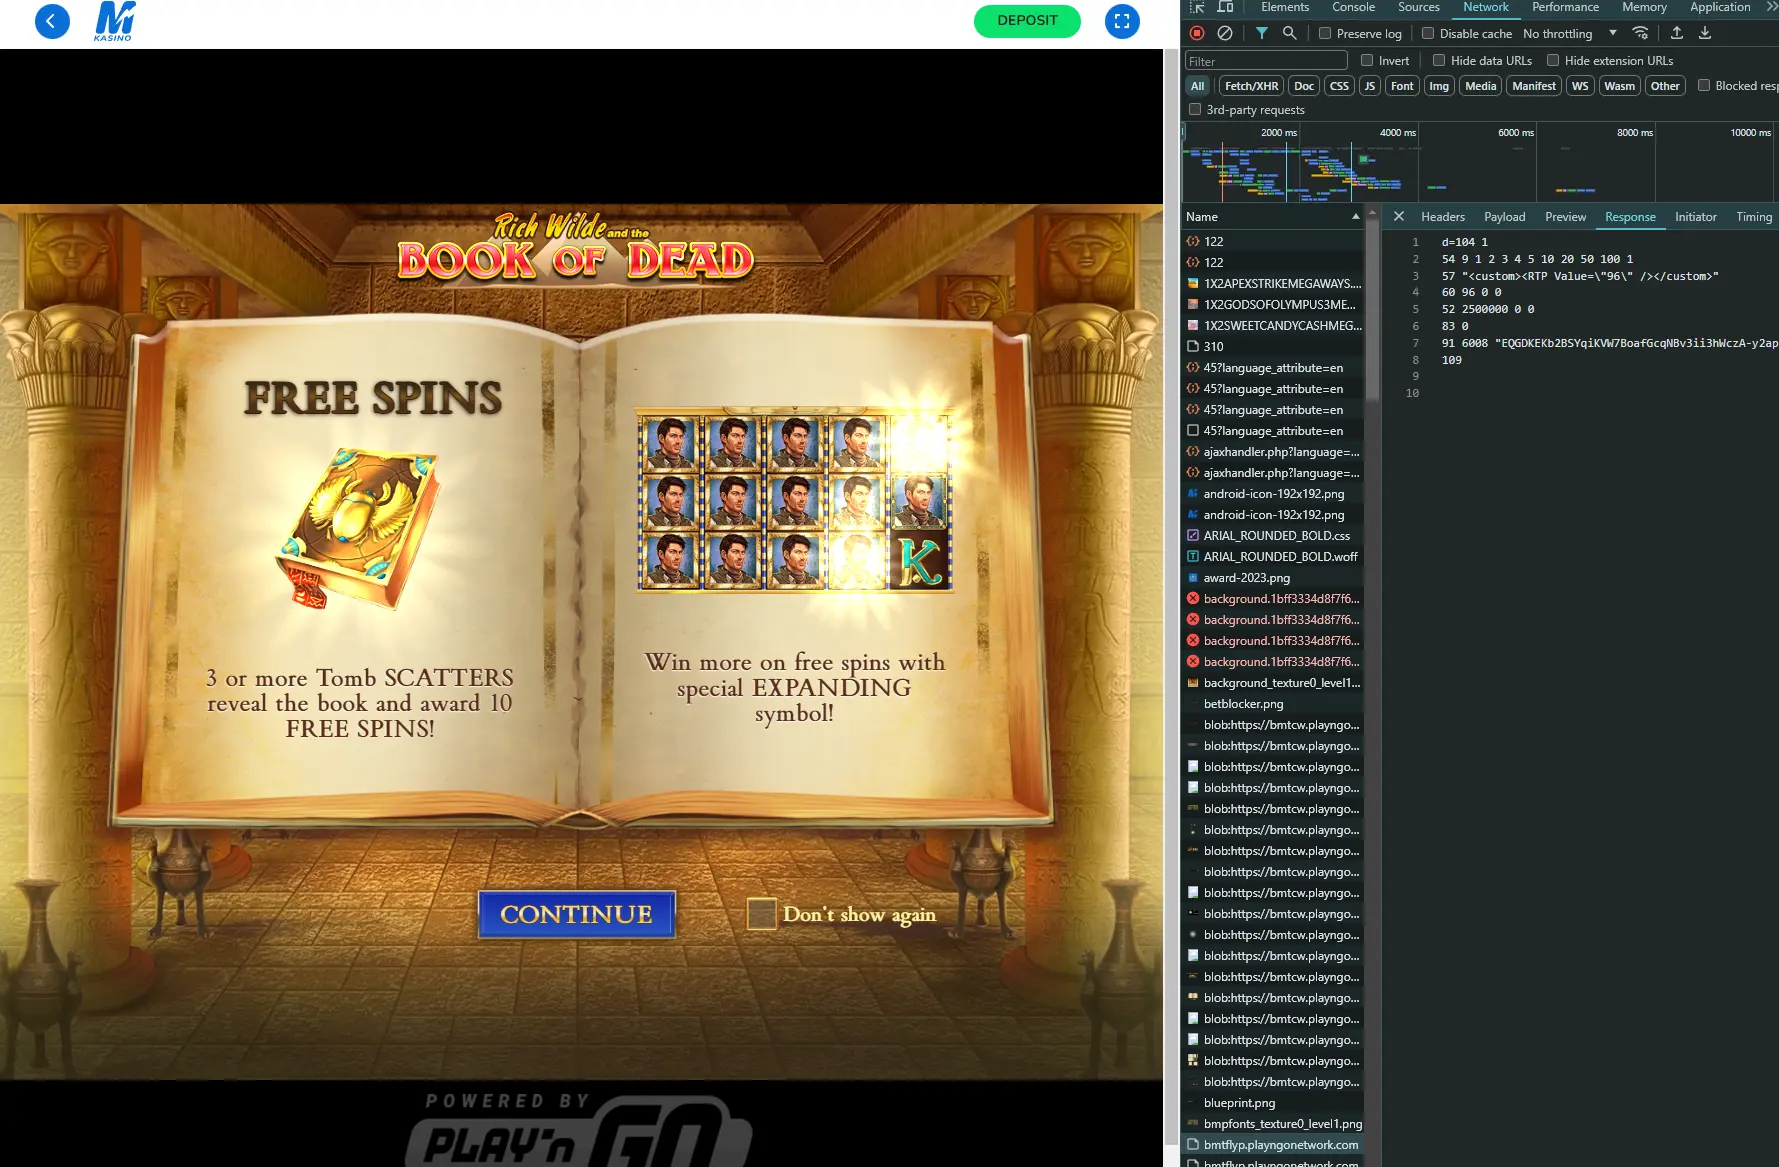The width and height of the screenshot is (1779, 1167).
Task: Open network search magnifier
Action: coord(1290,33)
